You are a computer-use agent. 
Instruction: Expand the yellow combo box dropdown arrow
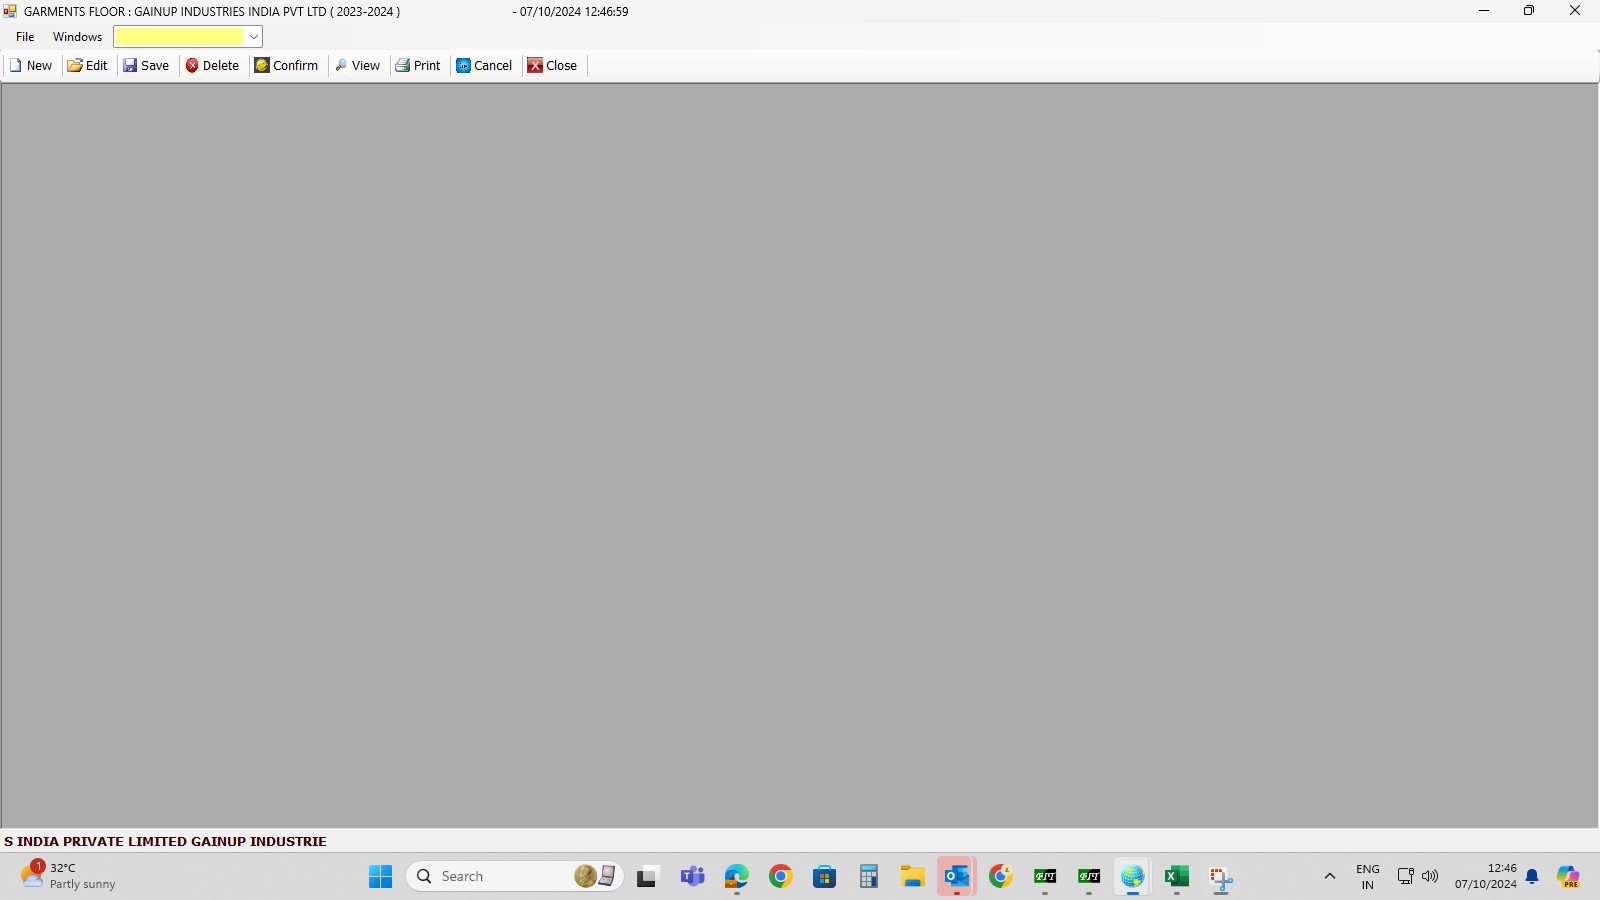click(x=254, y=37)
